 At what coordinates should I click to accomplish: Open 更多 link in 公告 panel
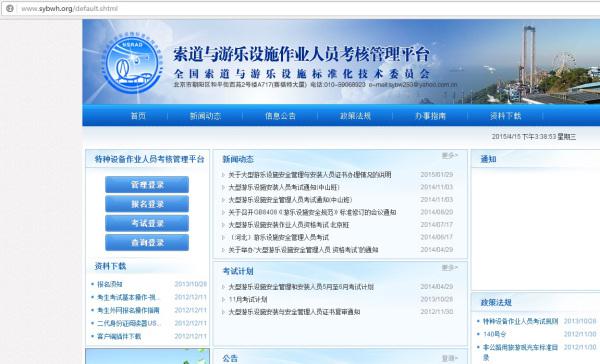pyautogui.click(x=450, y=358)
